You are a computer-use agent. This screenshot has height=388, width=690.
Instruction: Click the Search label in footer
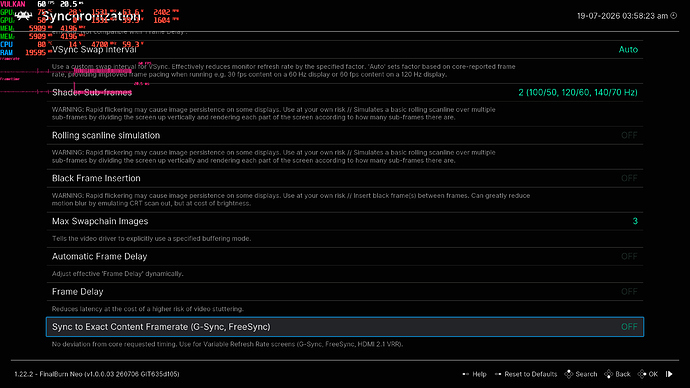point(586,374)
